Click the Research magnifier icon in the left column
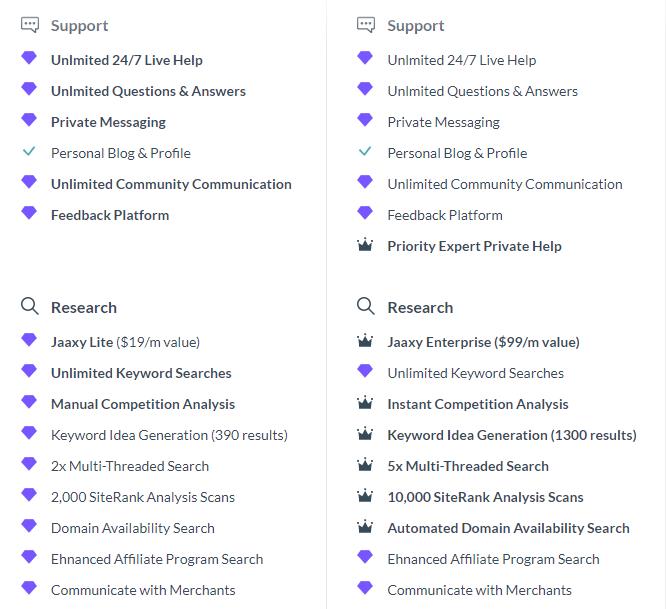 click(x=30, y=306)
